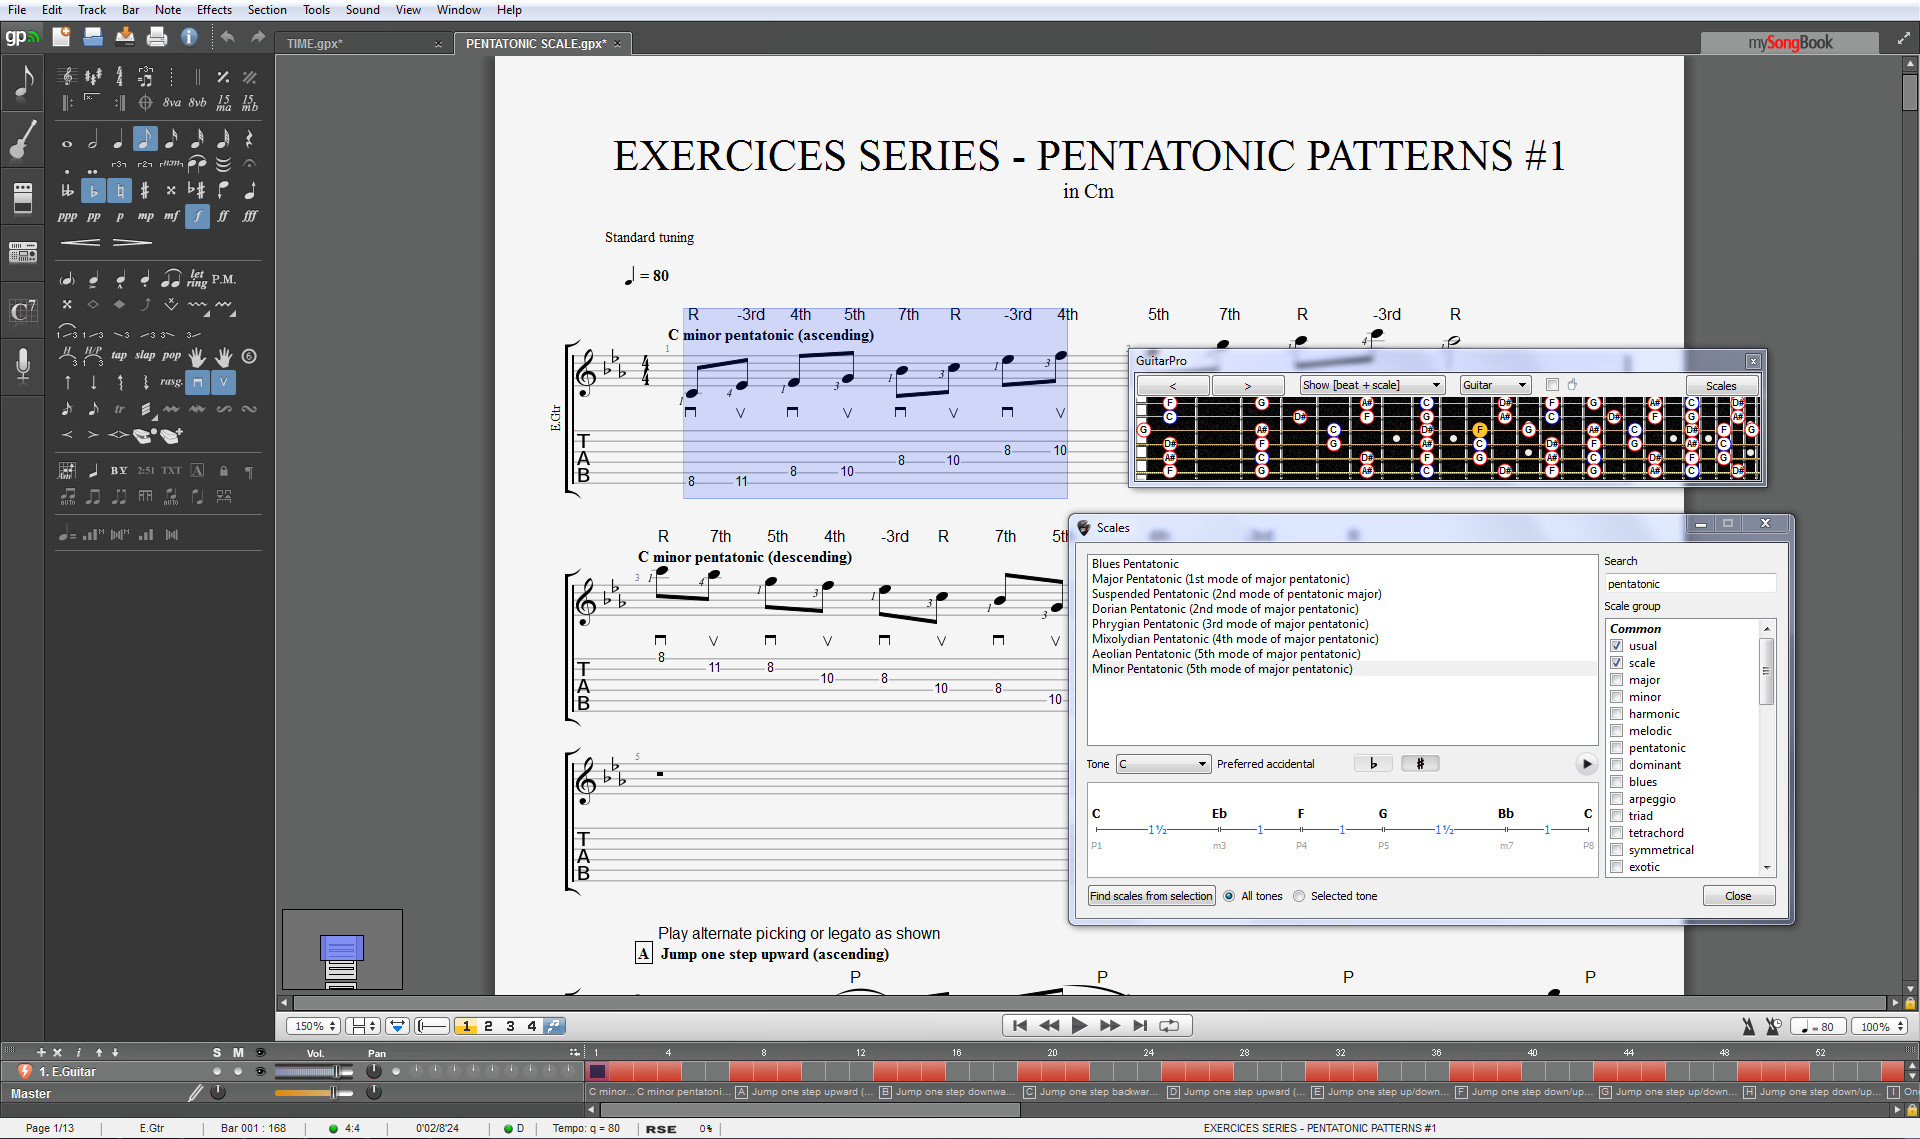1920x1139 pixels.
Task: Uncheck the usual scale group checkbox
Action: [x=1616, y=646]
